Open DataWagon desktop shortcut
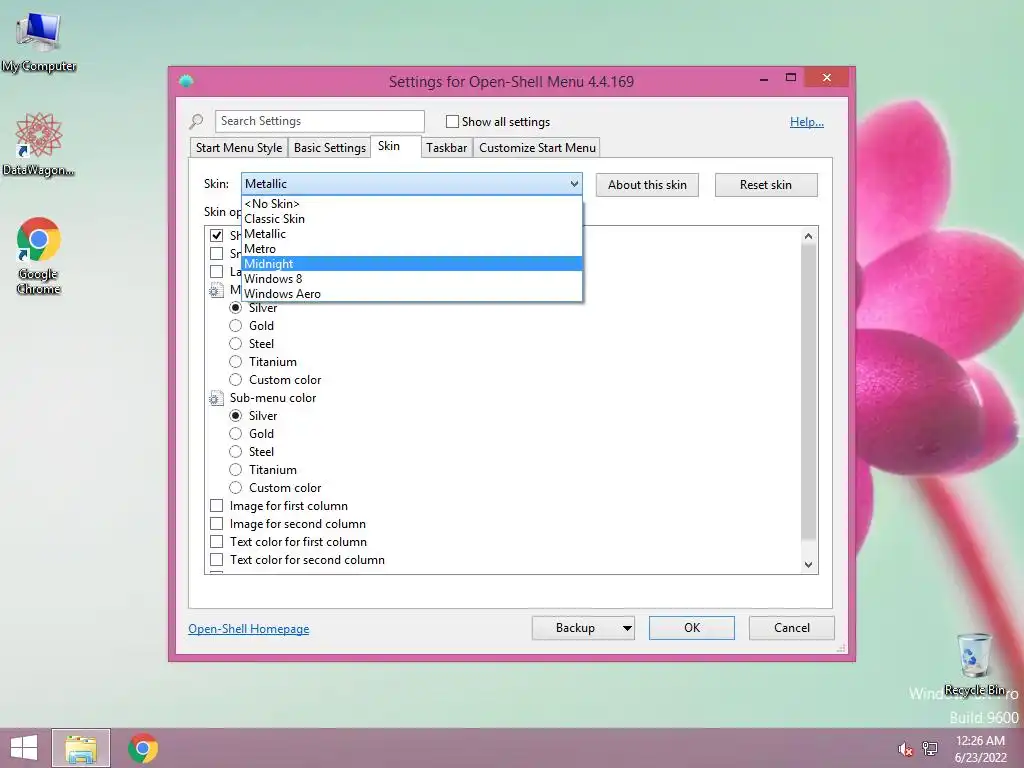 39,144
